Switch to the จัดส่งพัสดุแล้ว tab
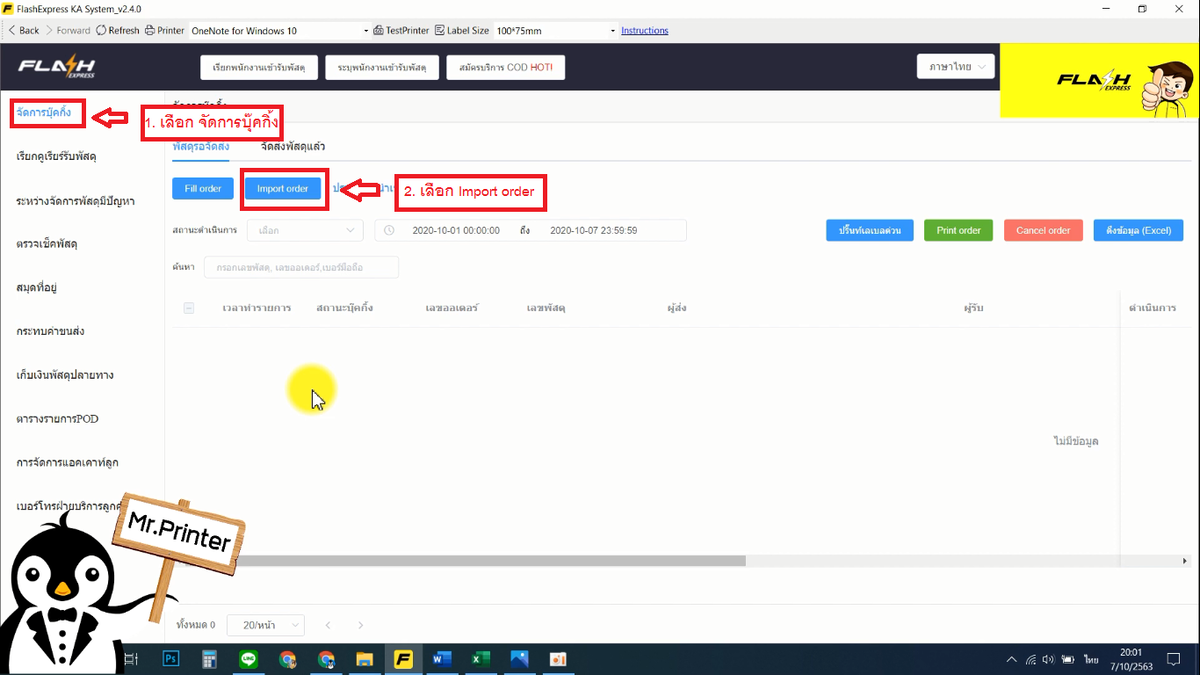This screenshot has width=1200, height=675. 293,146
